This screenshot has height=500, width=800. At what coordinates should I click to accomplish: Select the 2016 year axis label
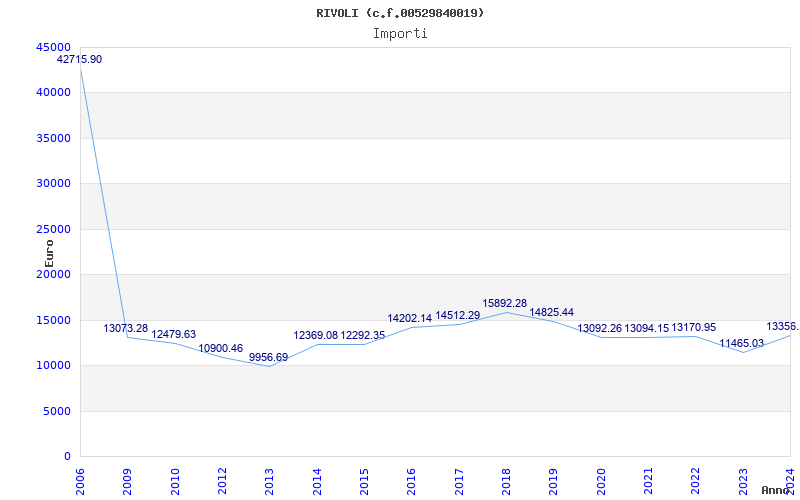[412, 482]
